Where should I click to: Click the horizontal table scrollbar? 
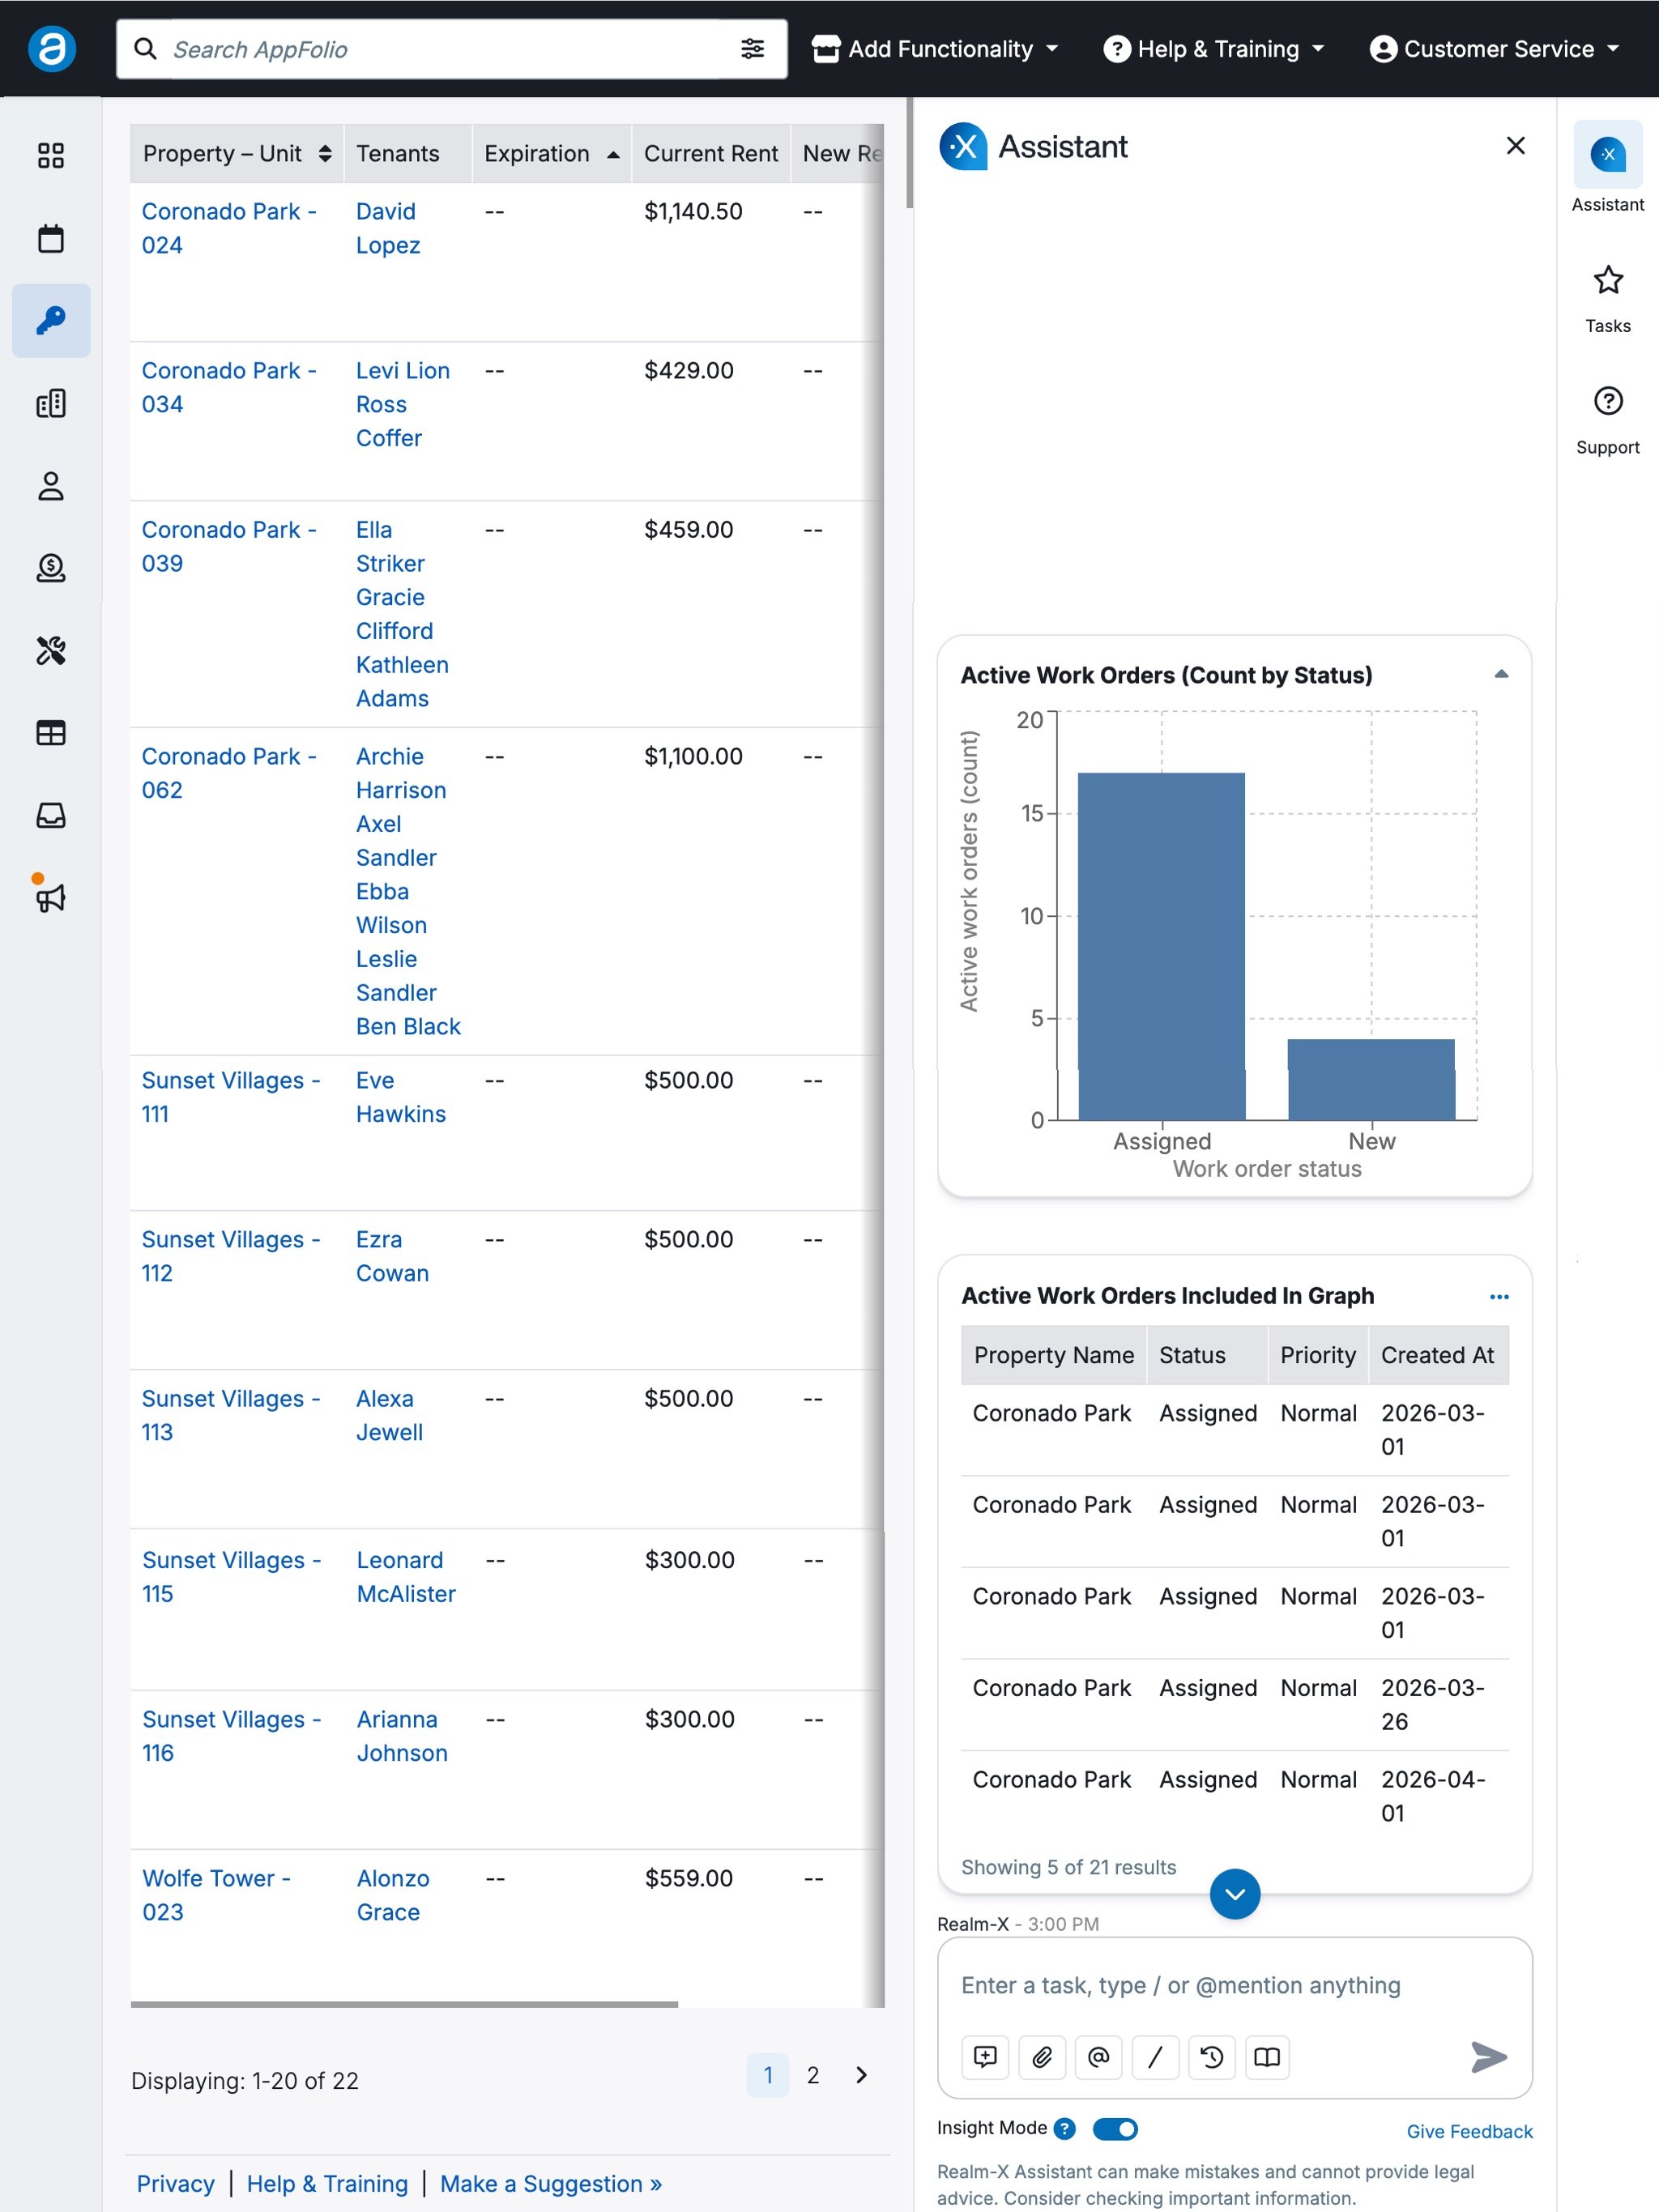(x=404, y=2004)
